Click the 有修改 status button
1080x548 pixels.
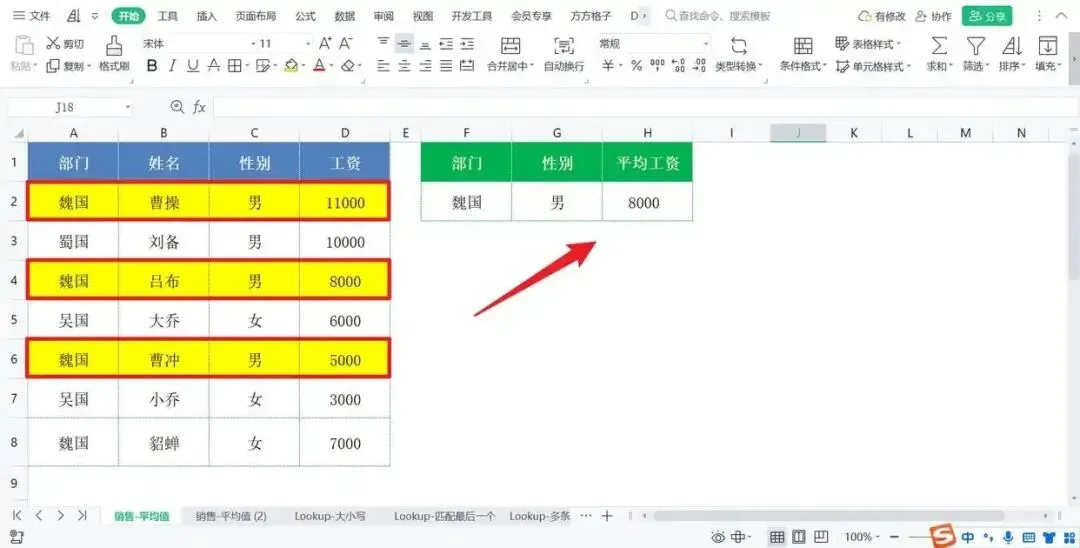[x=882, y=16]
